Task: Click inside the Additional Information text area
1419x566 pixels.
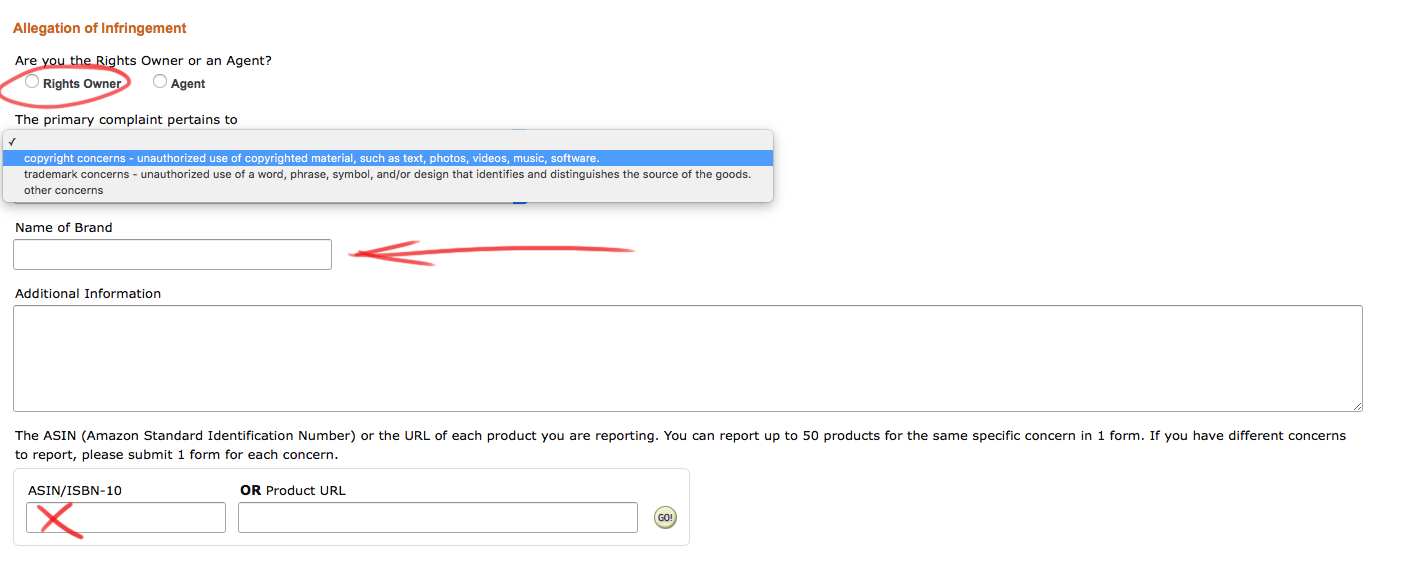Action: tap(688, 358)
